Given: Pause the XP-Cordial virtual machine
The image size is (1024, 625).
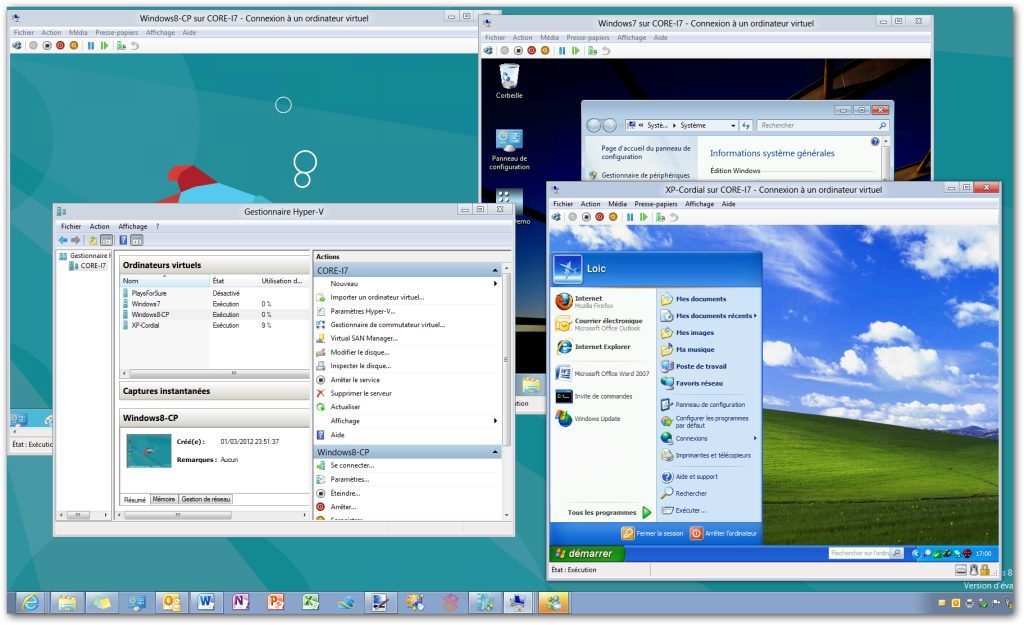Looking at the screenshot, I should (630, 217).
